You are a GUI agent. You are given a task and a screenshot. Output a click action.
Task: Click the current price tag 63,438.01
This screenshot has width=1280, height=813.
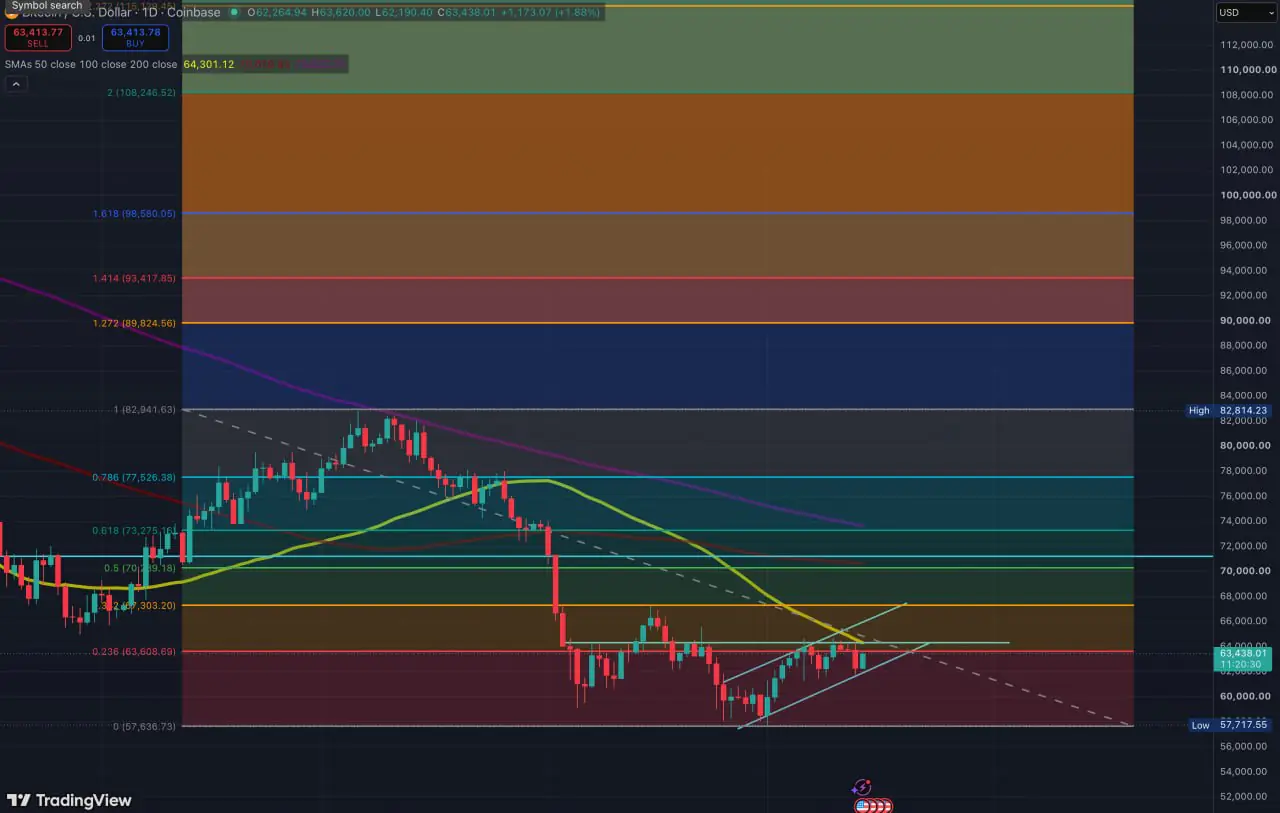[x=1245, y=658]
